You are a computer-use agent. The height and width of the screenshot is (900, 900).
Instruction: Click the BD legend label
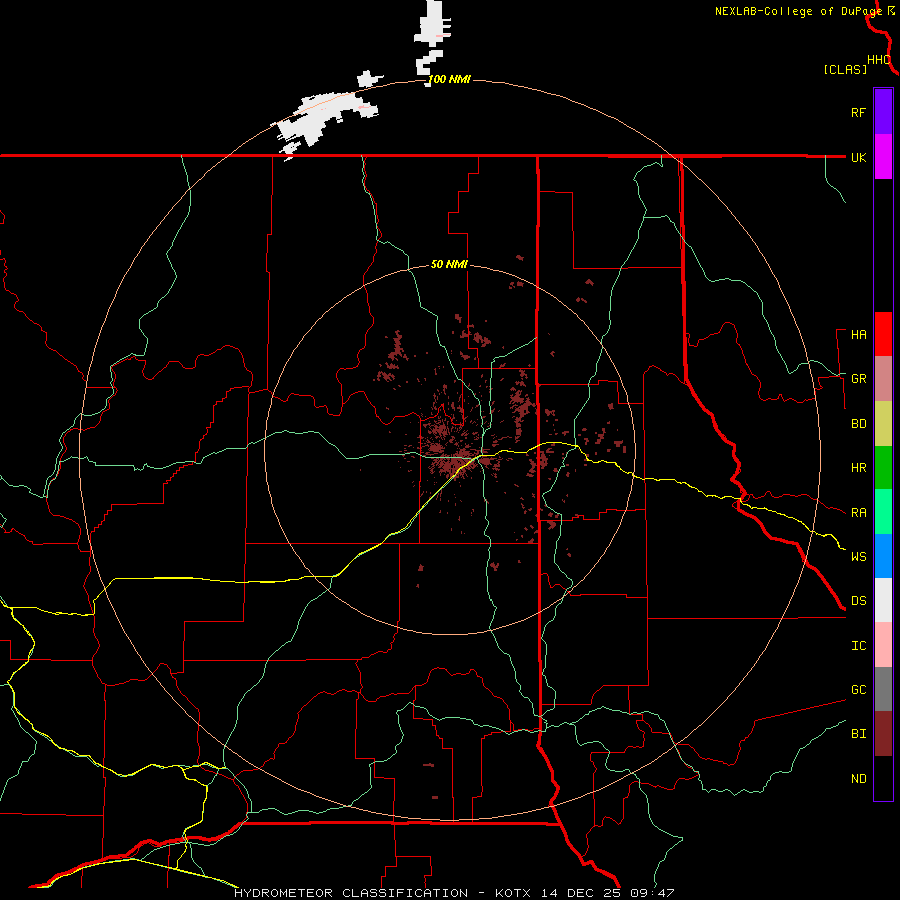point(858,424)
